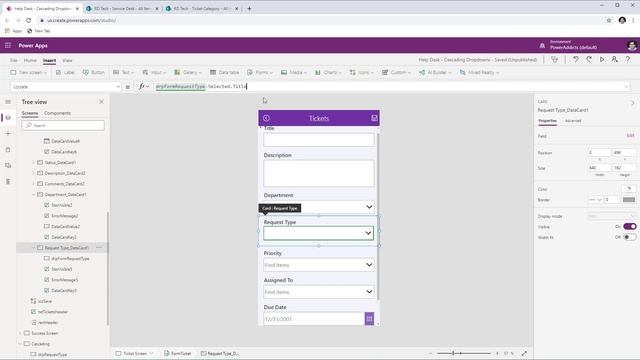The image size is (640, 360).
Task: Open the Border style dropdown
Action: [x=595, y=200]
